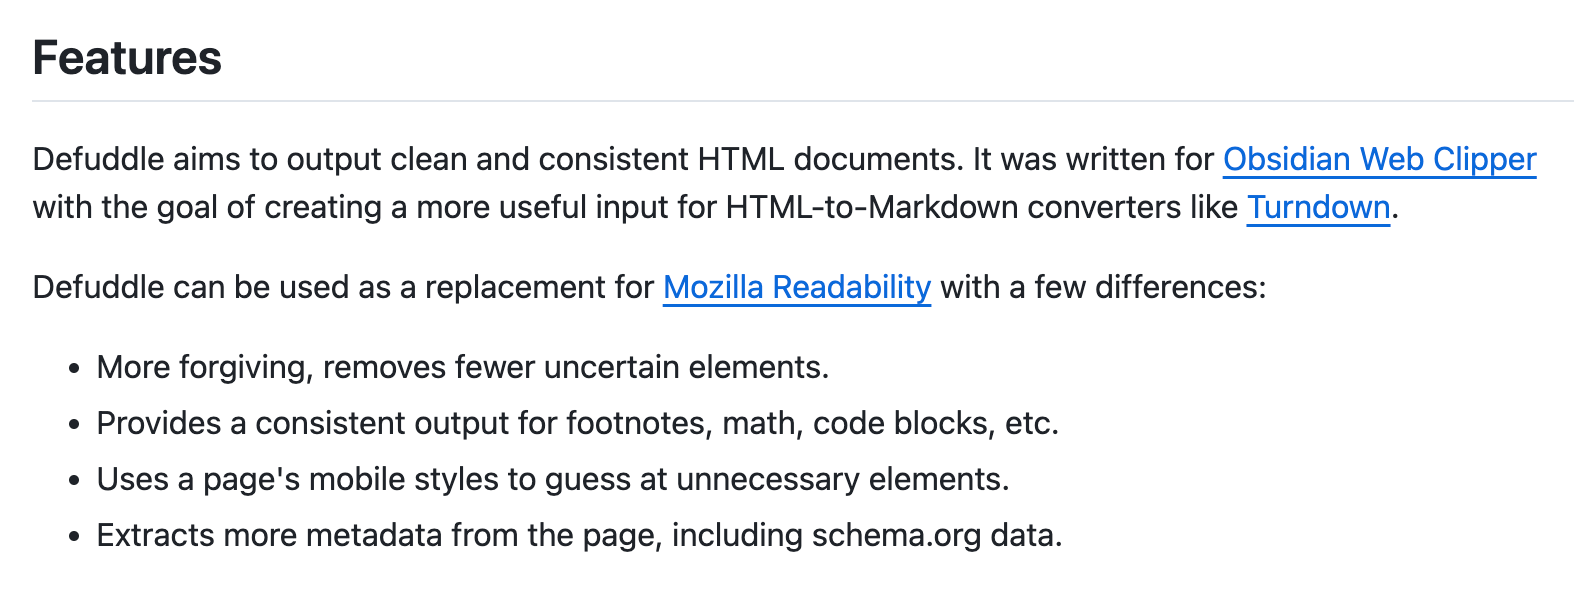Open the Mozilla Readability link

[x=797, y=287]
